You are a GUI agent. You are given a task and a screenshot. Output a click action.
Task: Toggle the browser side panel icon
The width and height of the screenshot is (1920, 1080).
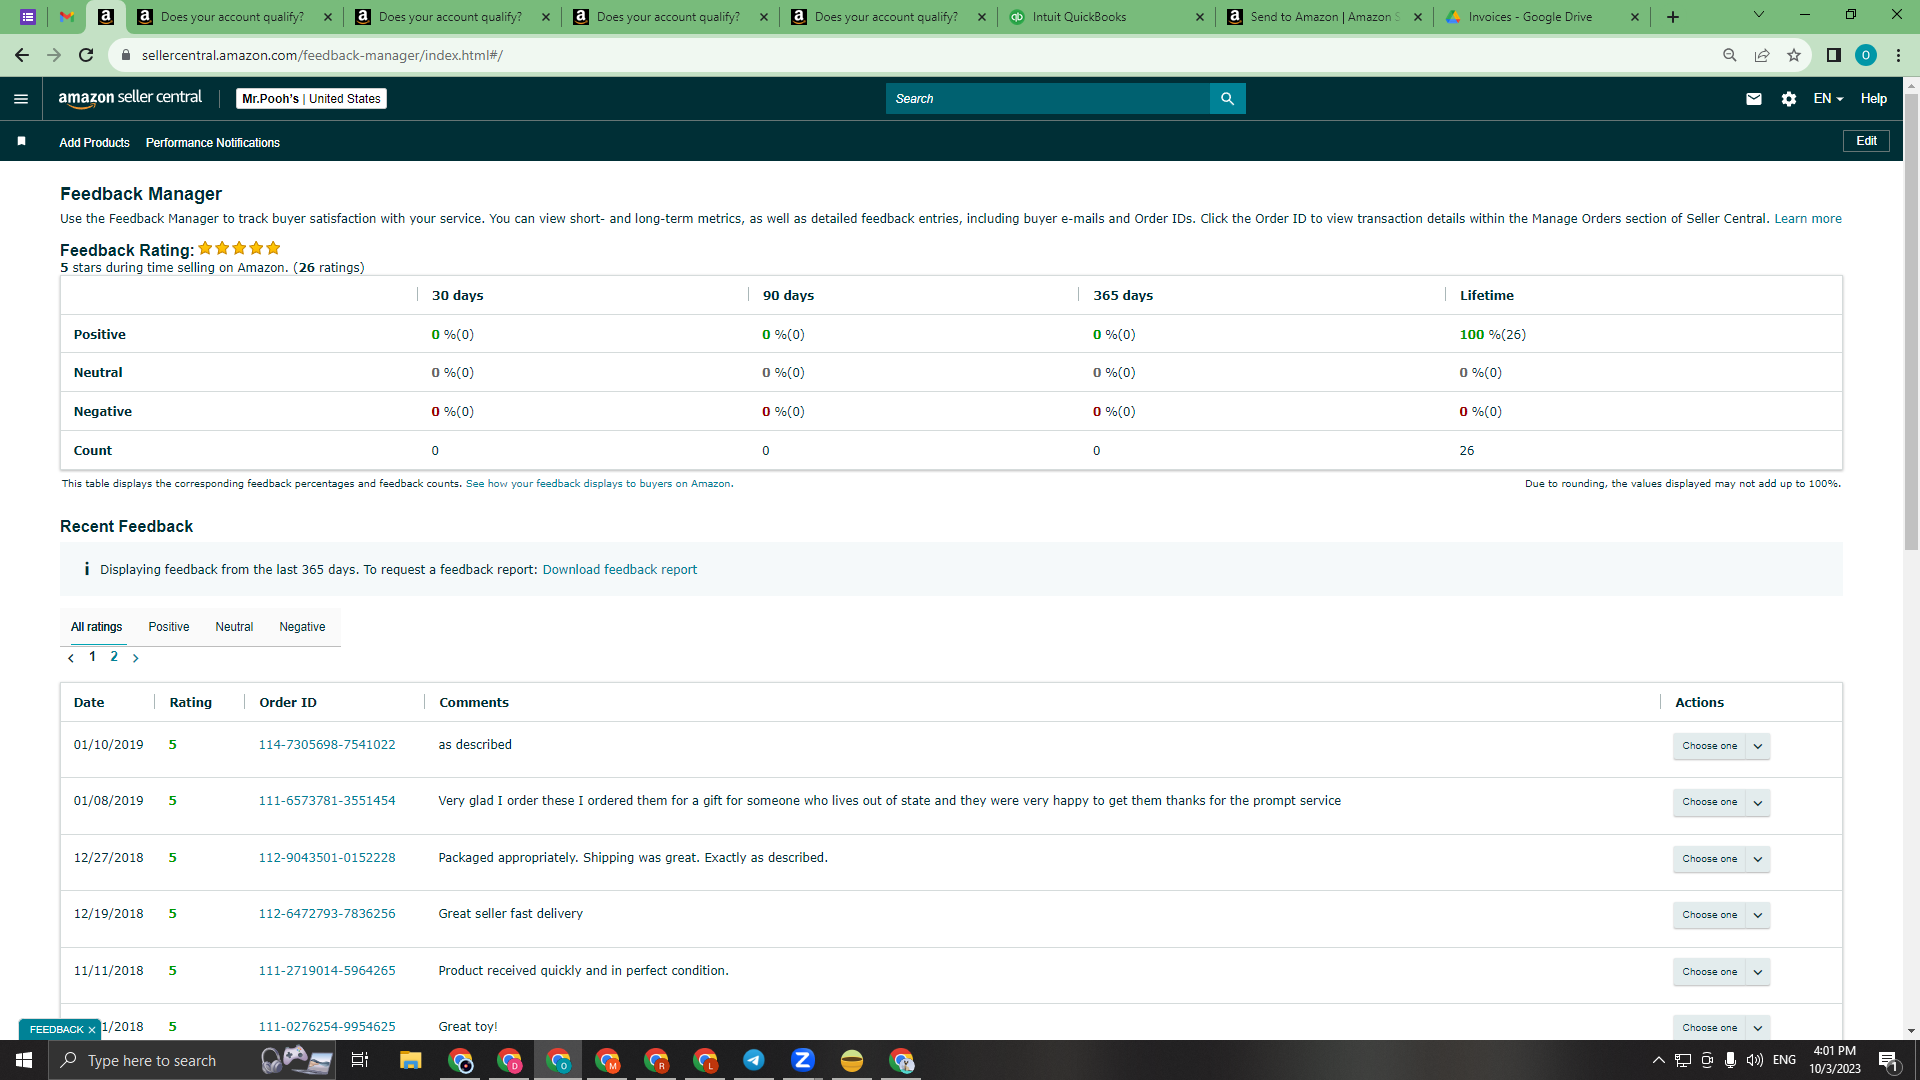1833,55
